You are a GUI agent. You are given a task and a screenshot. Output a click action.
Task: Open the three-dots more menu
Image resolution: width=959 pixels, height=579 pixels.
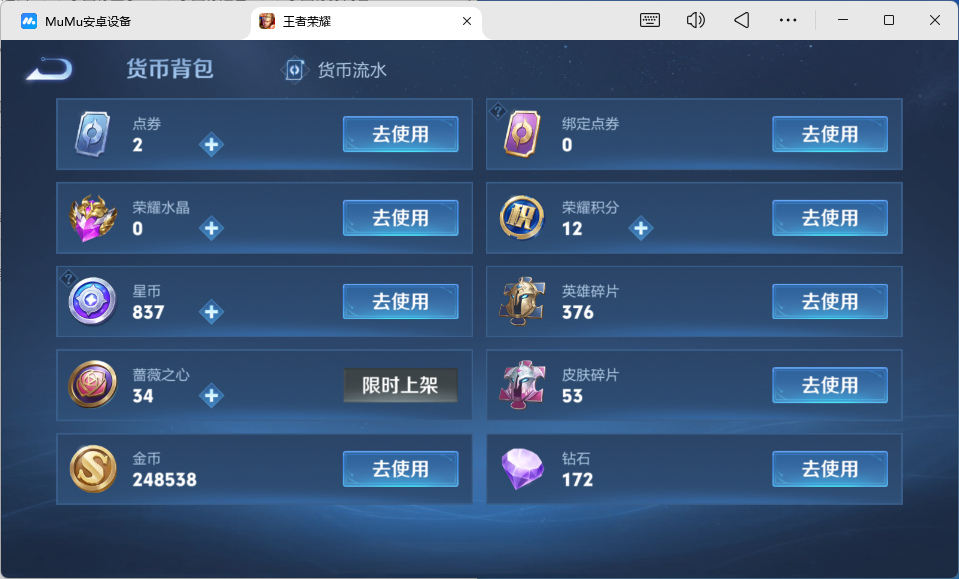tap(788, 20)
